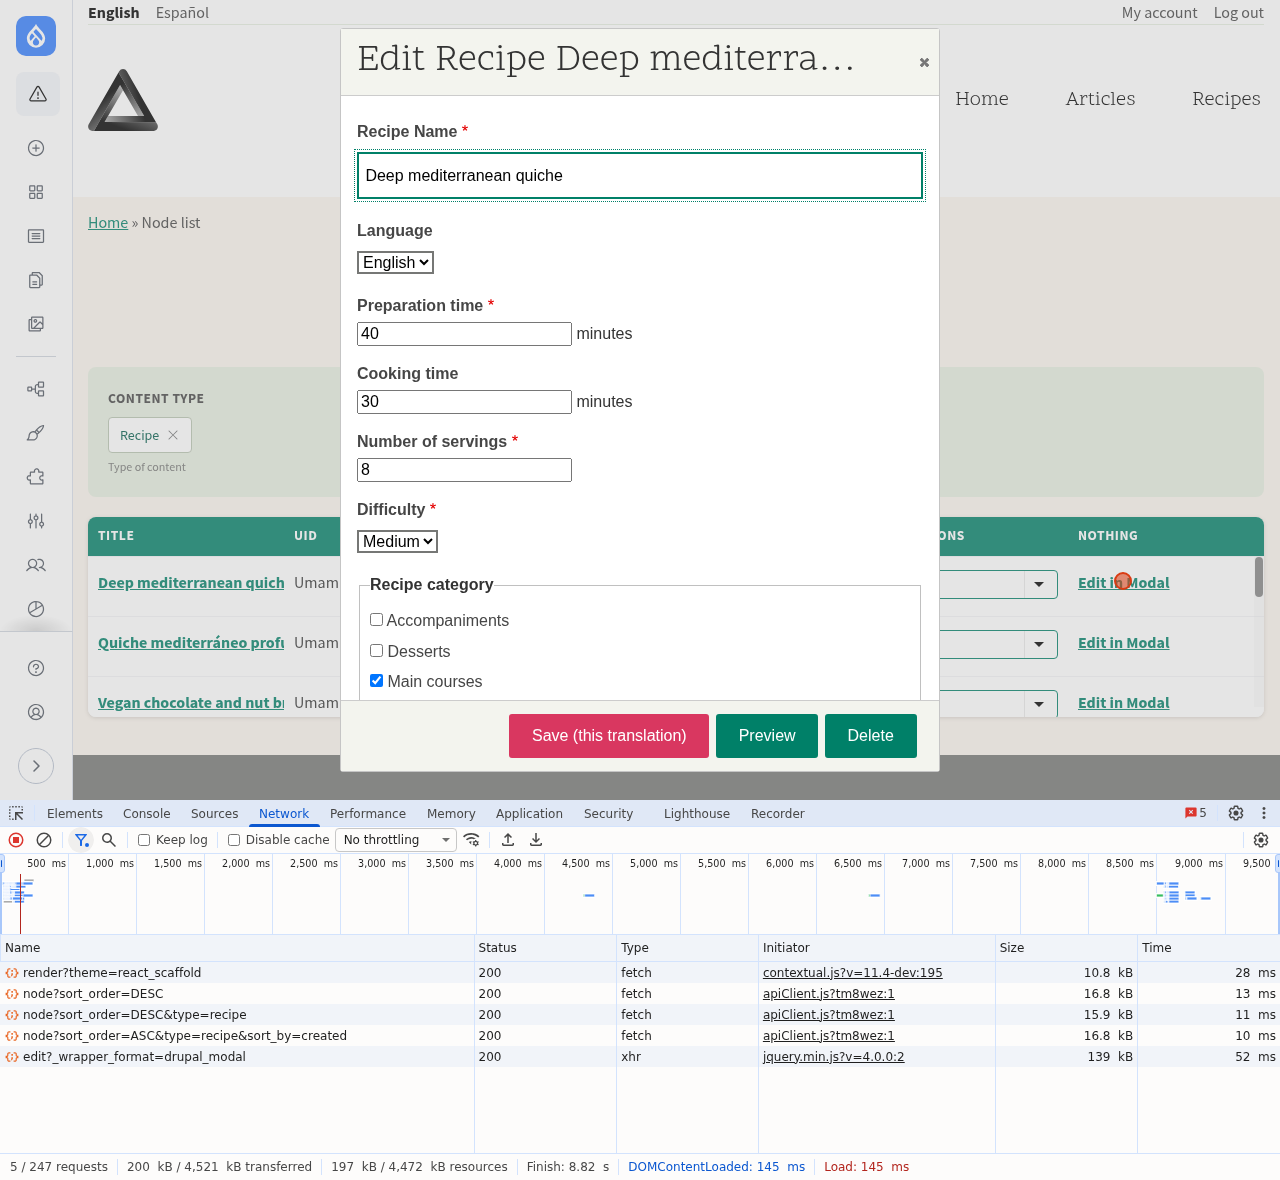Open the media image icon in sidebar
Viewport: 1280px width, 1180px height.
pos(36,324)
